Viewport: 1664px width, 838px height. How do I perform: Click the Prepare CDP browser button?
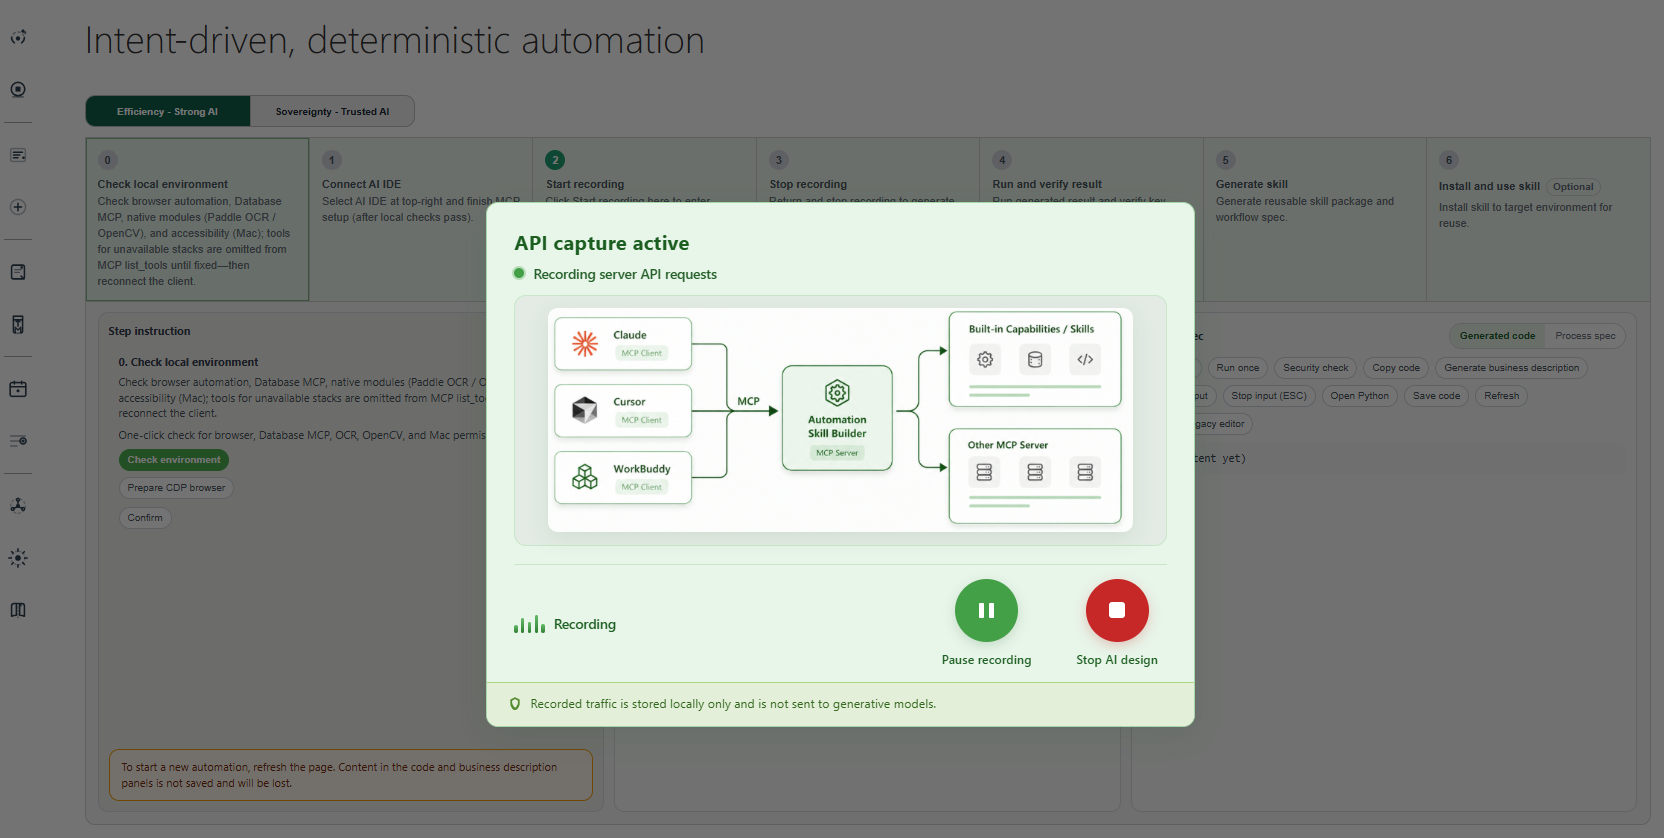tap(176, 488)
